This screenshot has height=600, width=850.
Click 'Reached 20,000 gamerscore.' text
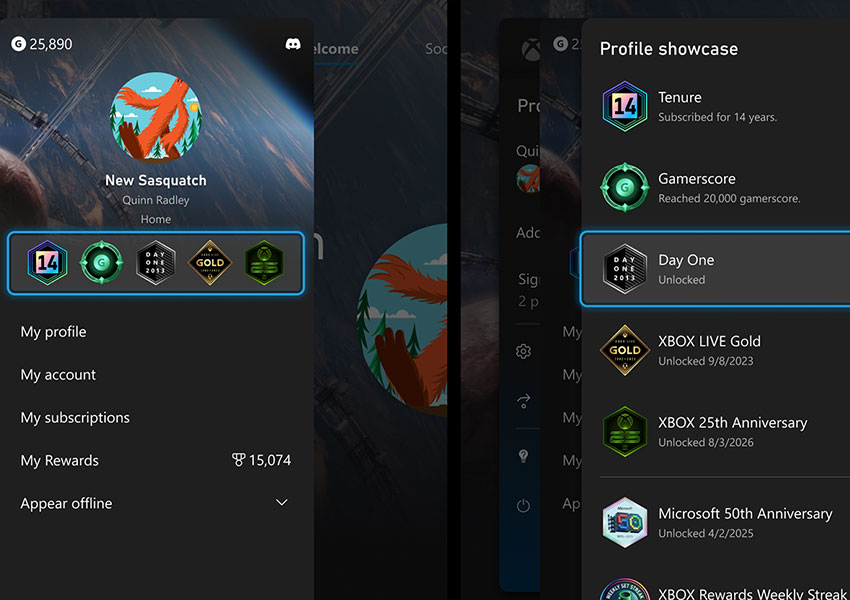729,198
